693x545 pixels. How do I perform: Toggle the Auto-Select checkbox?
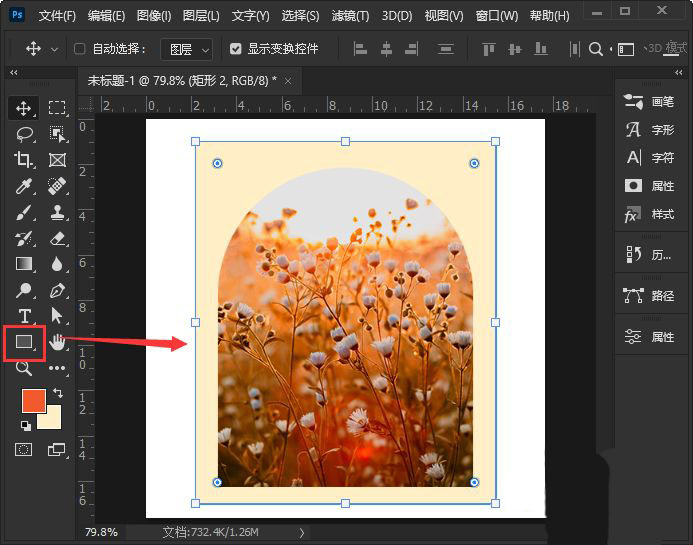(x=80, y=49)
